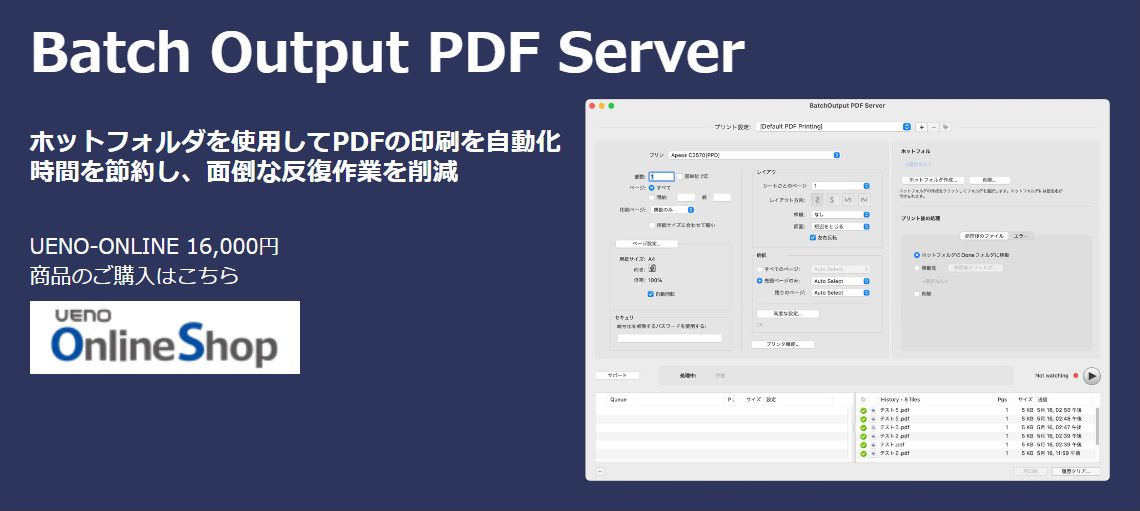This screenshot has height=511, width=1140.
Task: Select delete after printing radio
Action: pos(917,294)
